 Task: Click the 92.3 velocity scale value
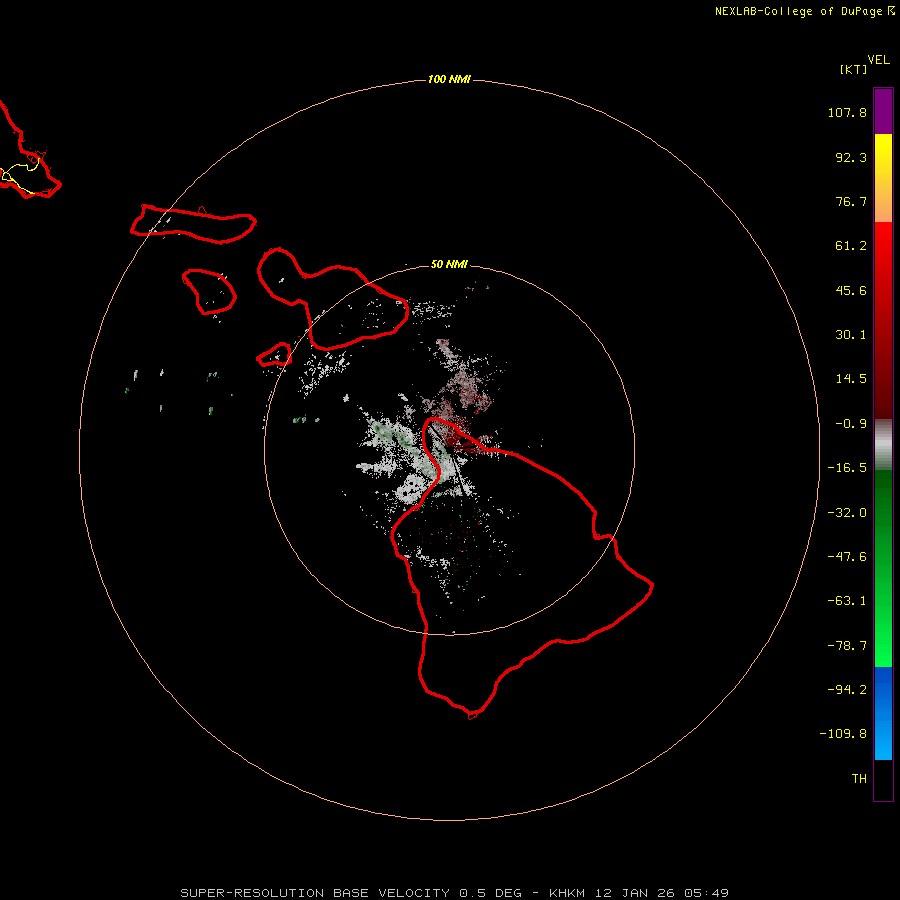(x=851, y=157)
